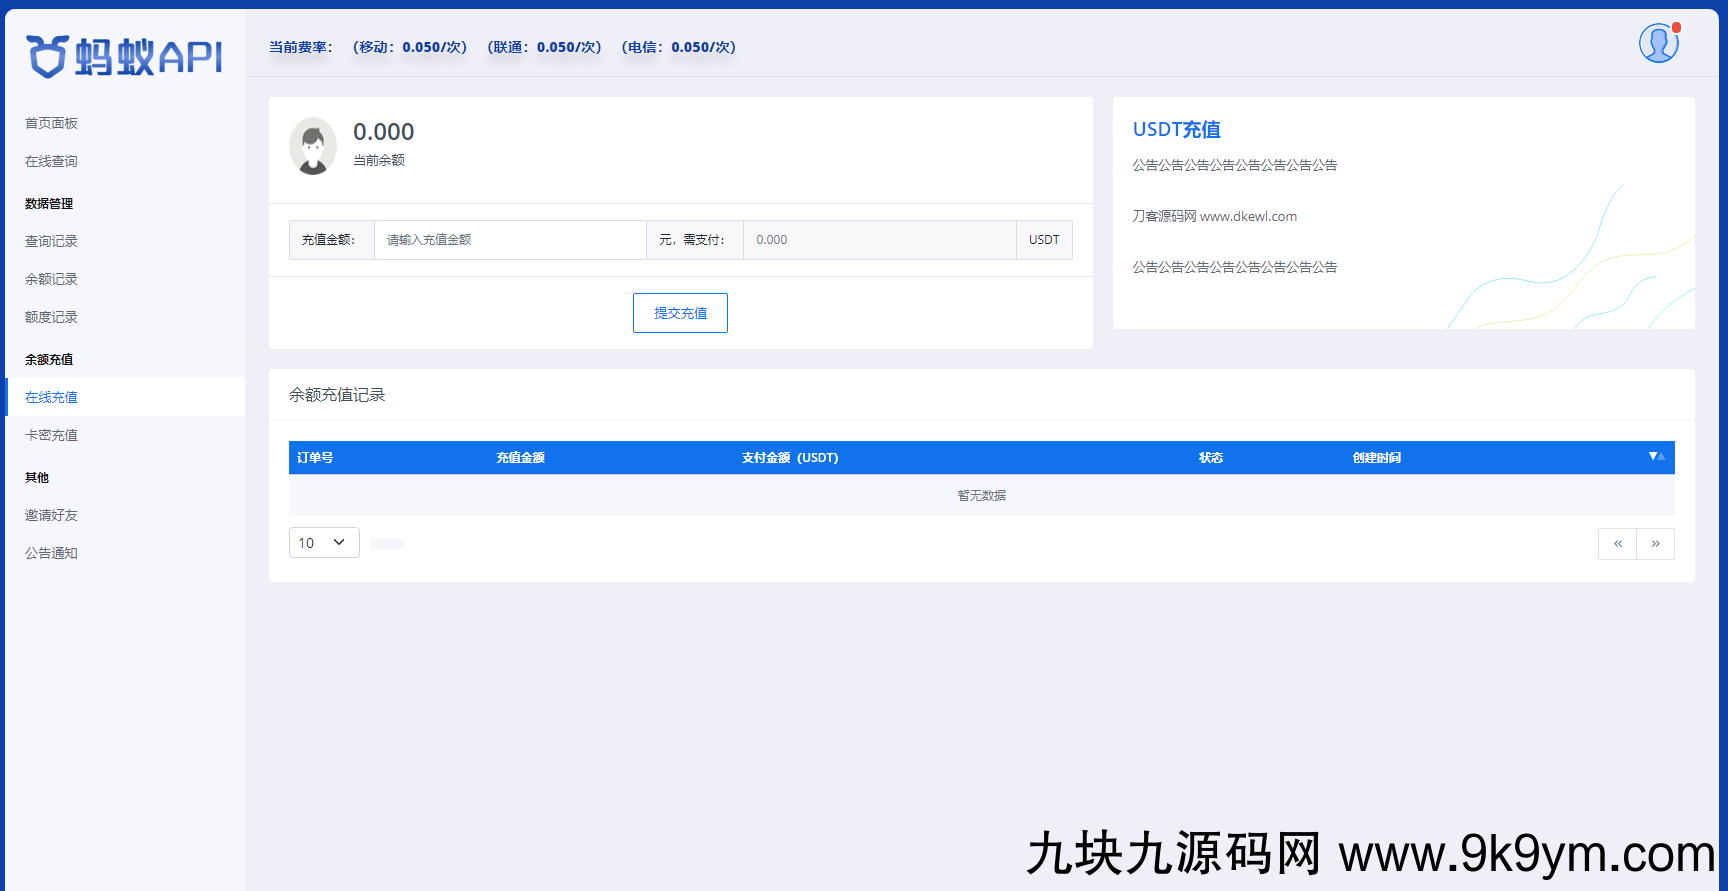Click the account avatar beside balance
The width and height of the screenshot is (1728, 891).
point(313,146)
